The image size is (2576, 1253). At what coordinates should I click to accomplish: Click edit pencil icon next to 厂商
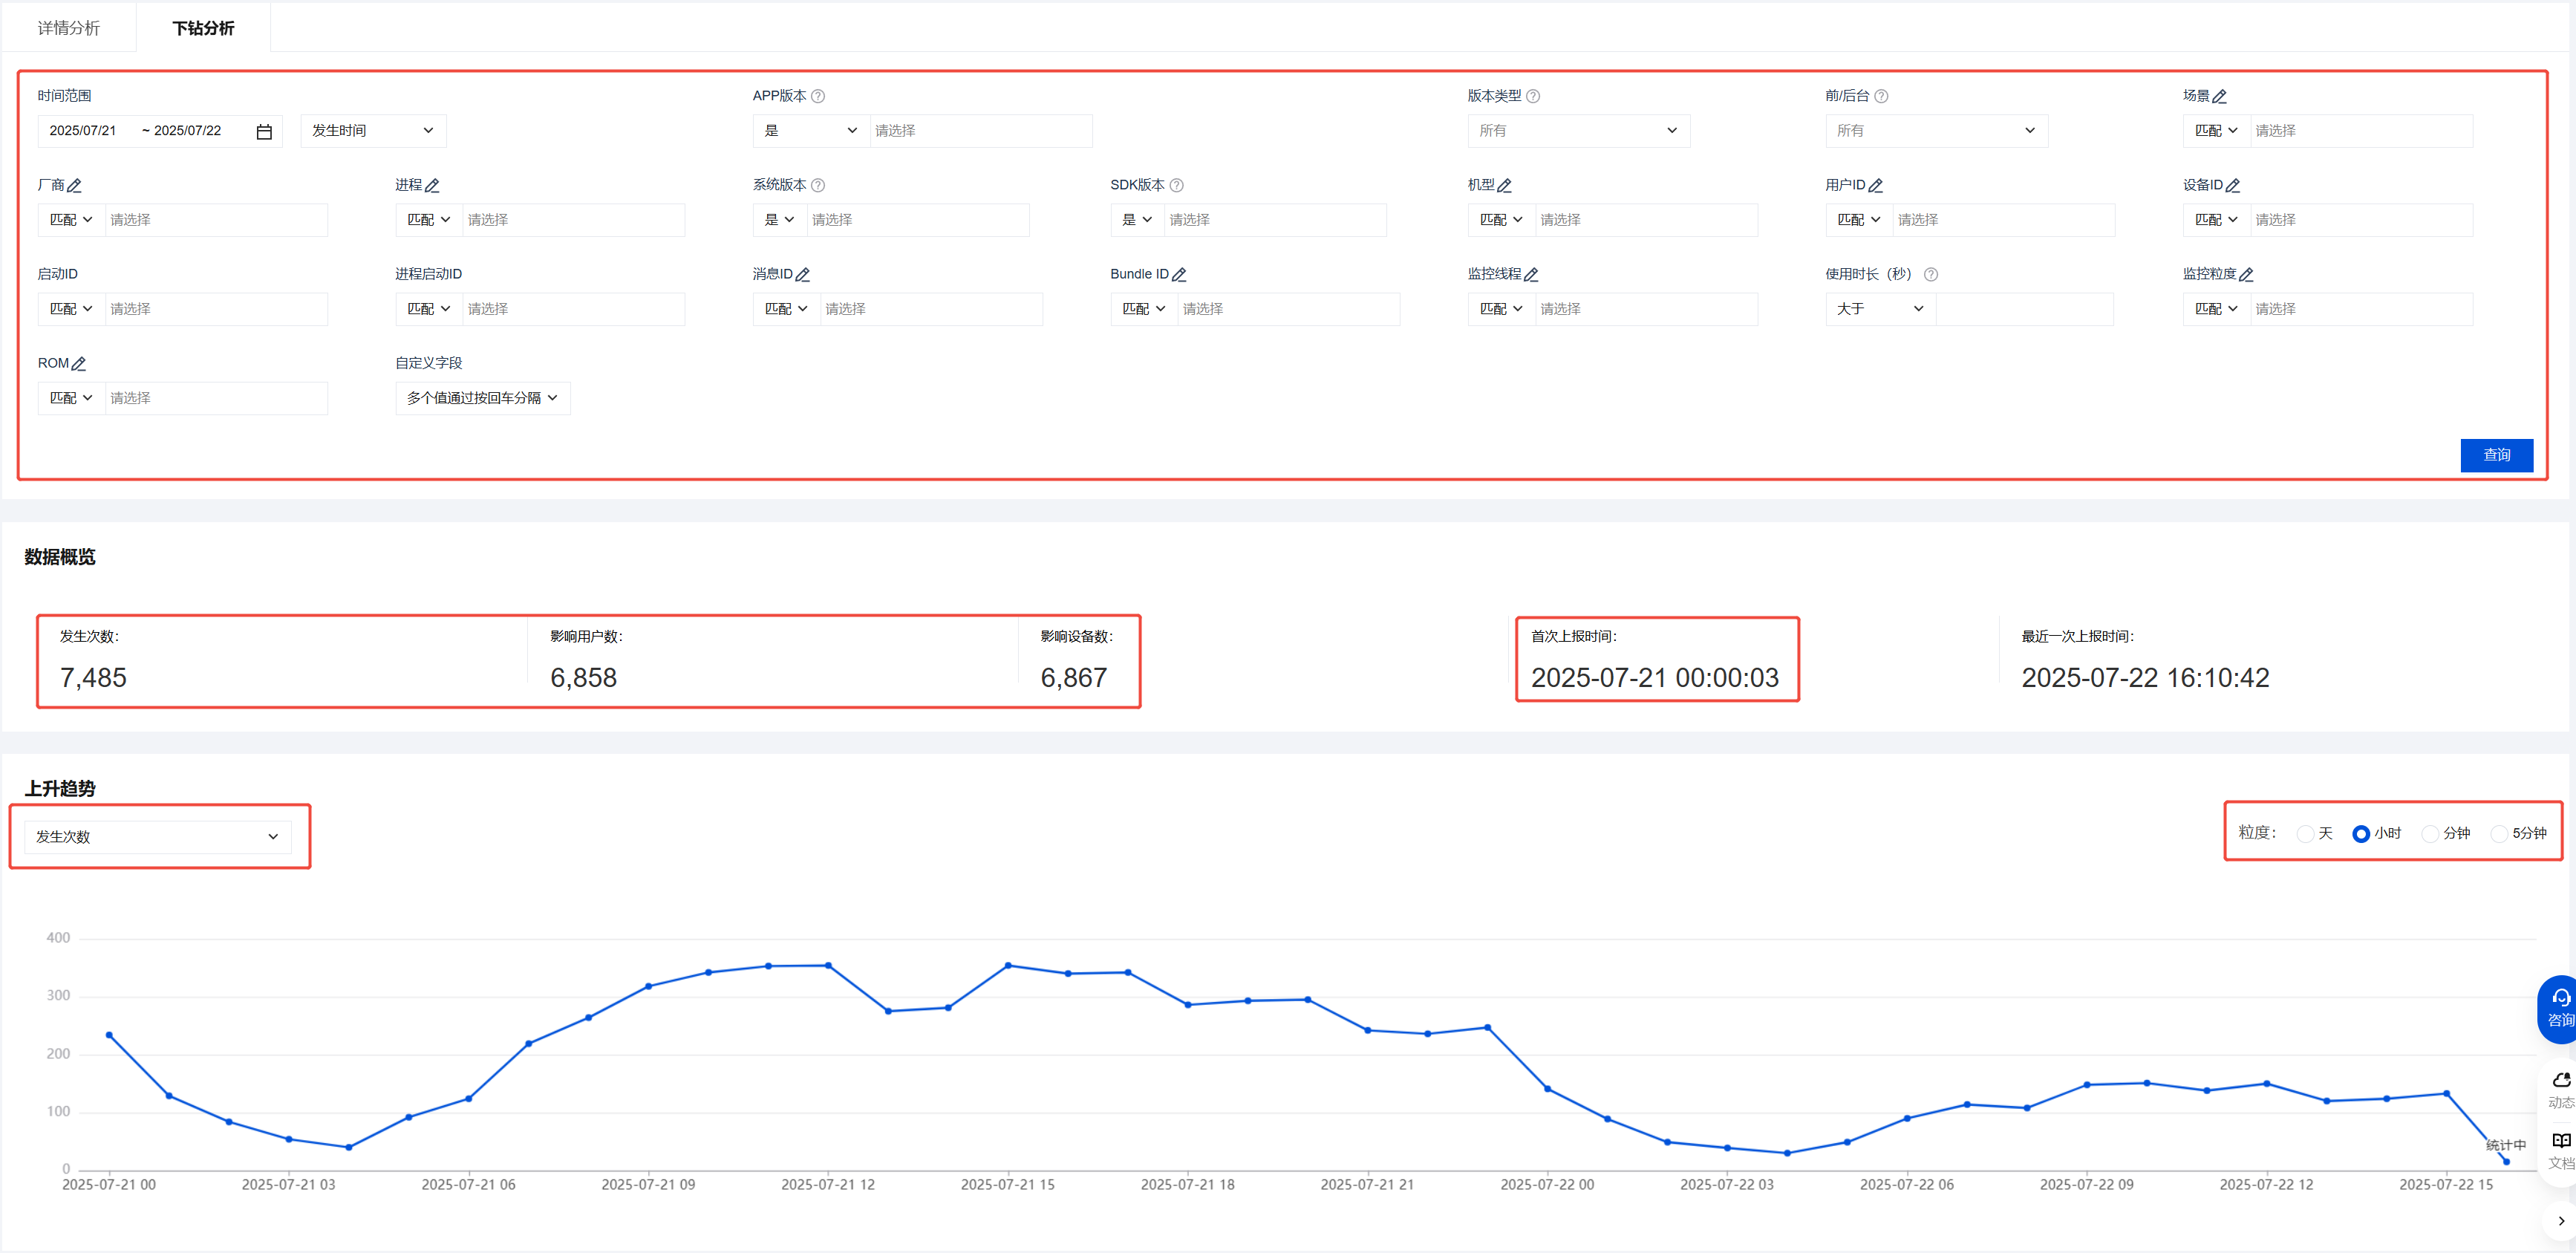[x=74, y=186]
